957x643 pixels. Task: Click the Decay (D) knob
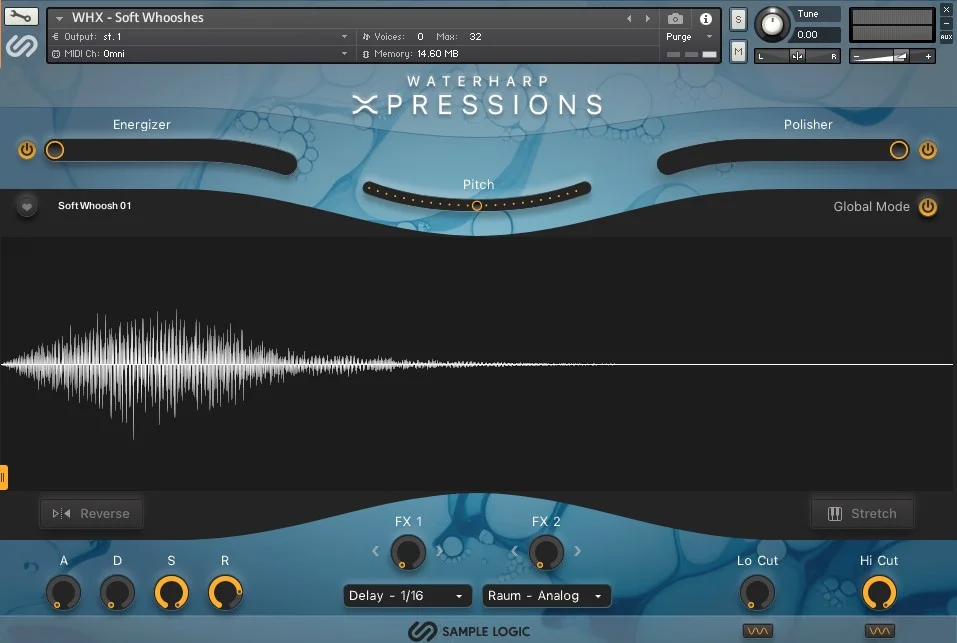point(117,592)
